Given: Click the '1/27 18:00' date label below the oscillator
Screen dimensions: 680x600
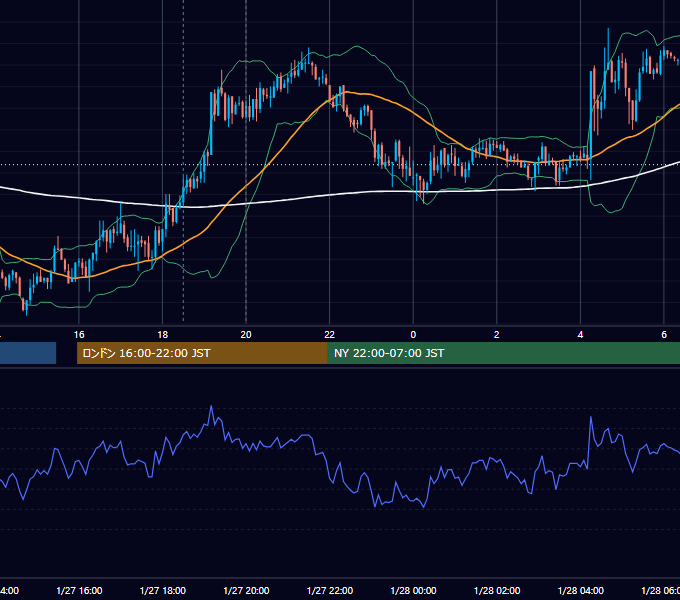Looking at the screenshot, I should click(163, 590).
